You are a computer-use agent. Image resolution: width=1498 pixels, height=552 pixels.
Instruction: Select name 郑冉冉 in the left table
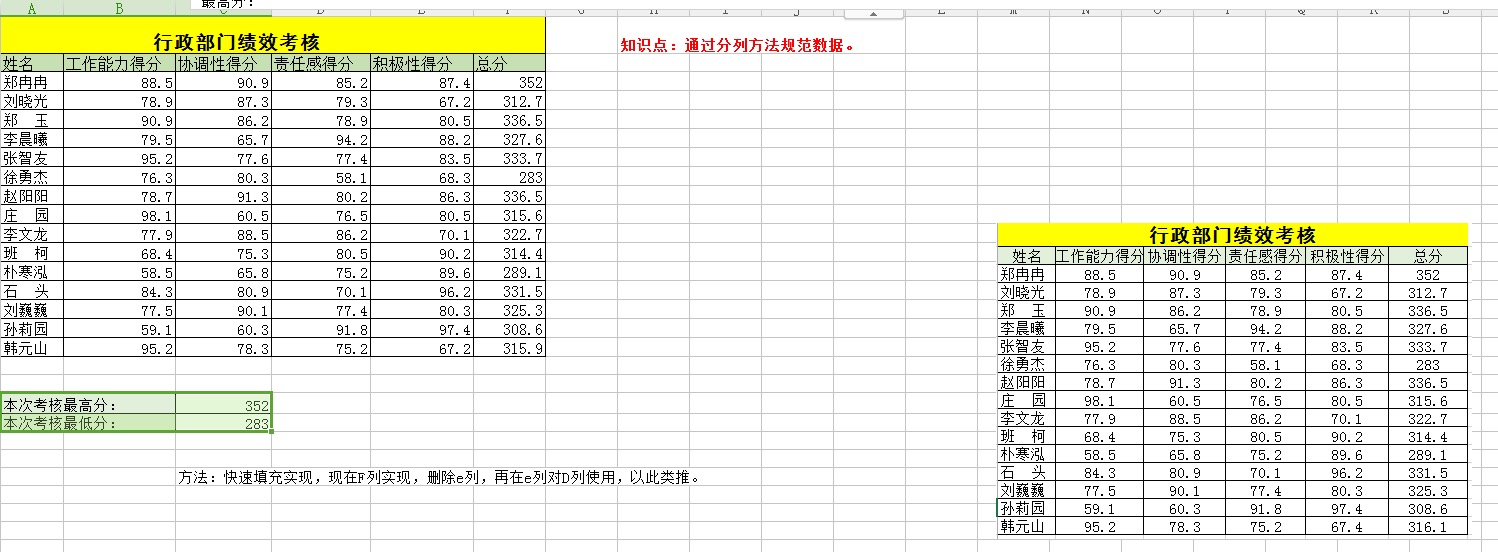[x=31, y=83]
